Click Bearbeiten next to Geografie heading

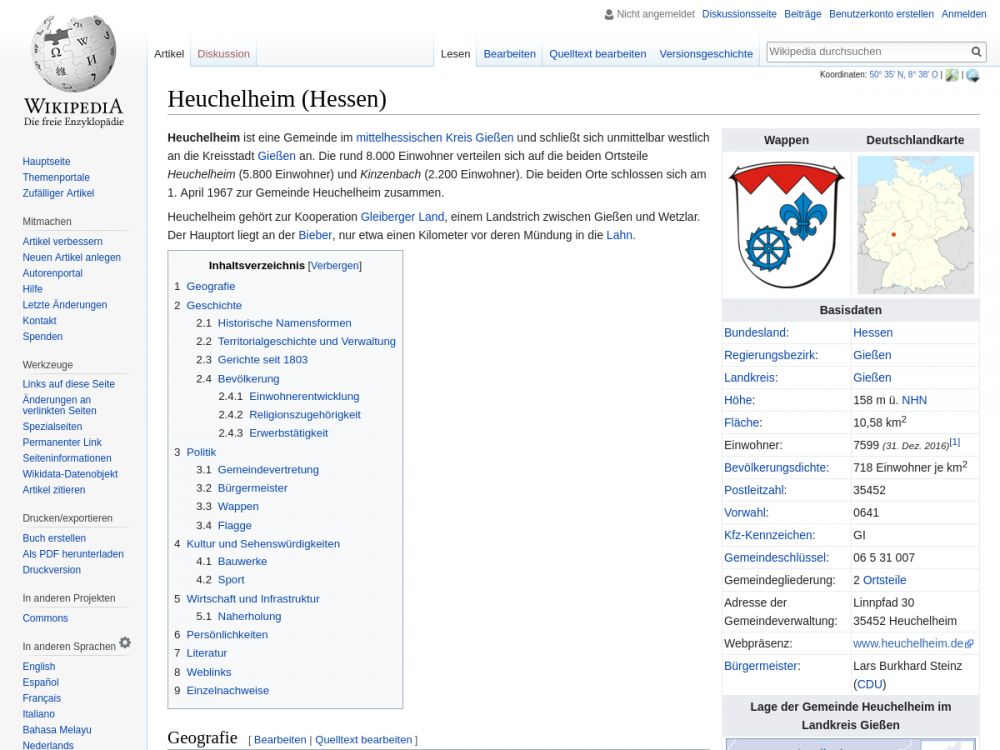coord(280,740)
